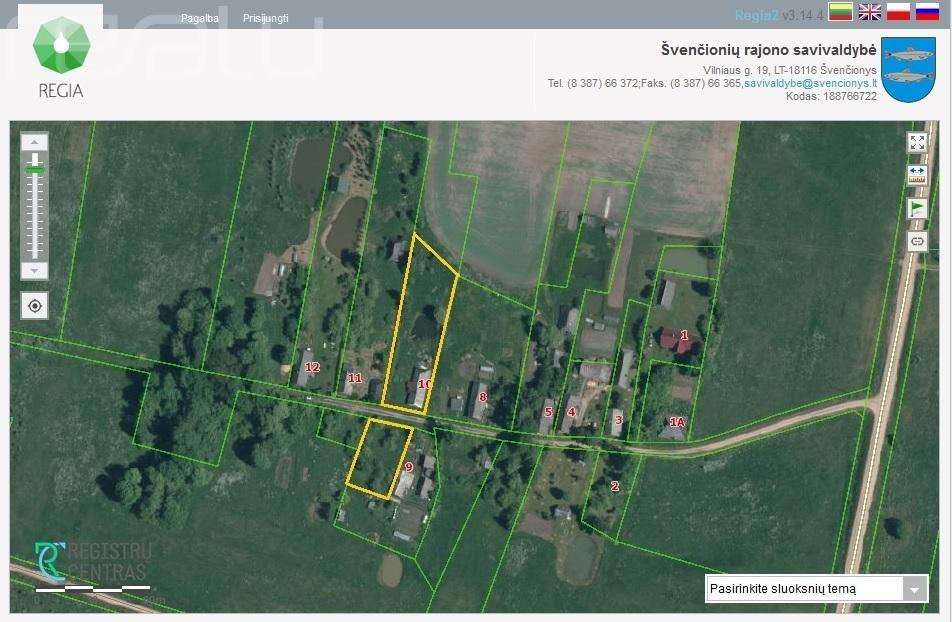Locate my position with target button

point(35,306)
